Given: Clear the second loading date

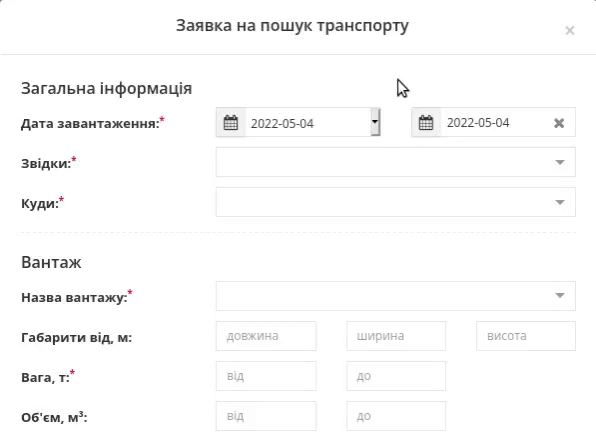Looking at the screenshot, I should (559, 123).
